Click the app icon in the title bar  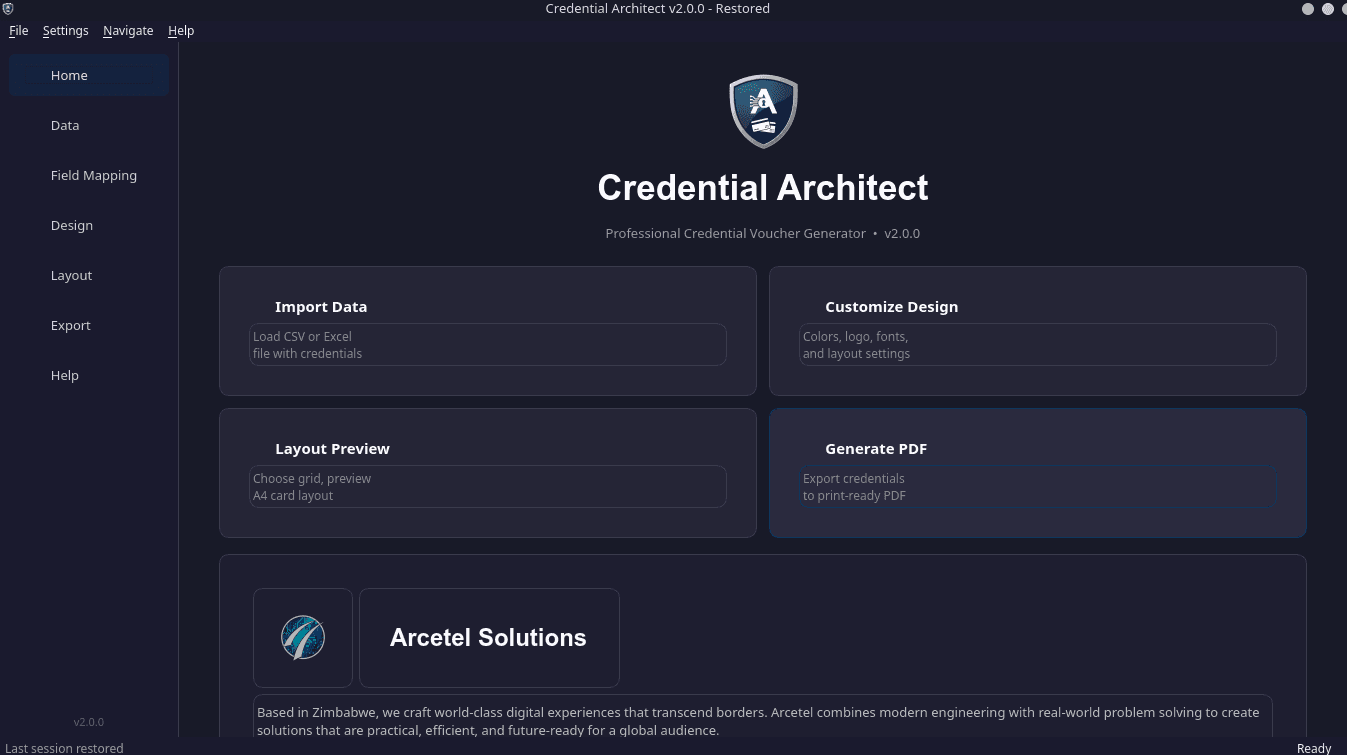click(8, 8)
